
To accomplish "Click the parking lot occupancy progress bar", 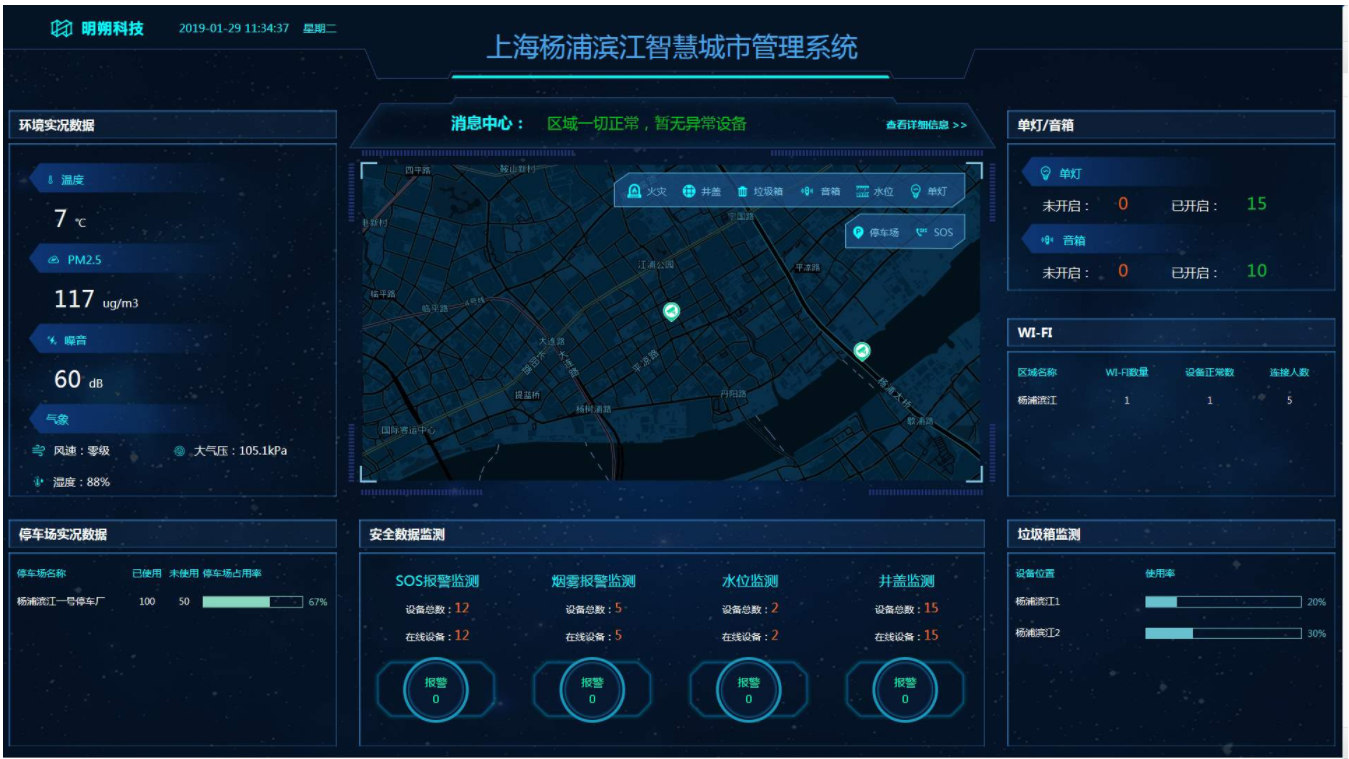I will (x=253, y=602).
